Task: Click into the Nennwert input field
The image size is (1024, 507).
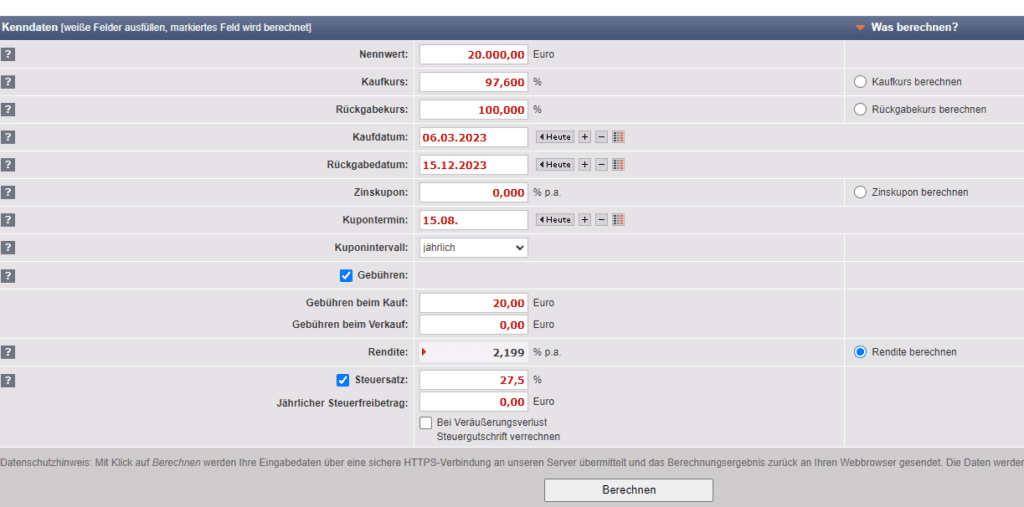Action: 473,54
